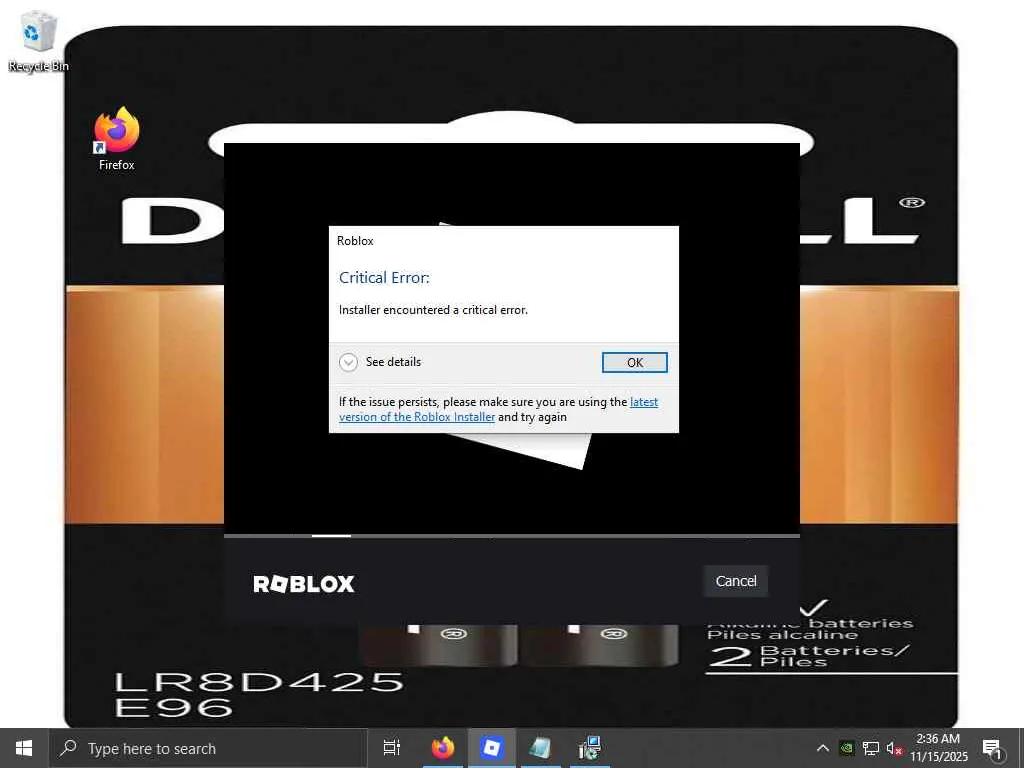Open the latest Roblox Installer version link

click(x=498, y=409)
